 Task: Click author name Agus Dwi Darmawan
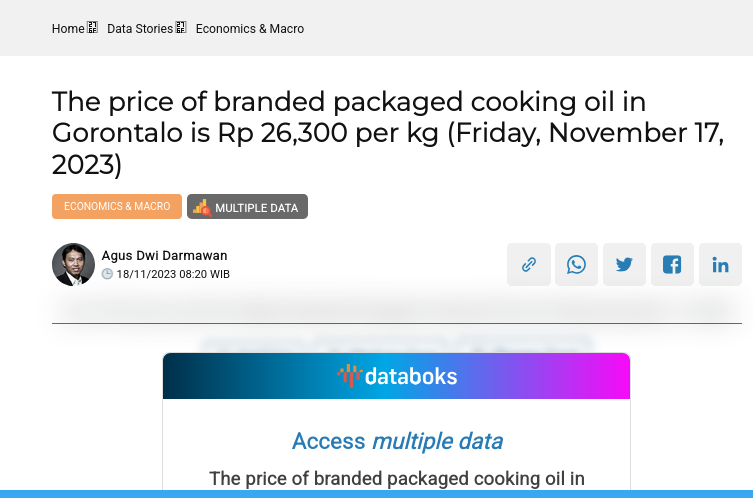[164, 256]
